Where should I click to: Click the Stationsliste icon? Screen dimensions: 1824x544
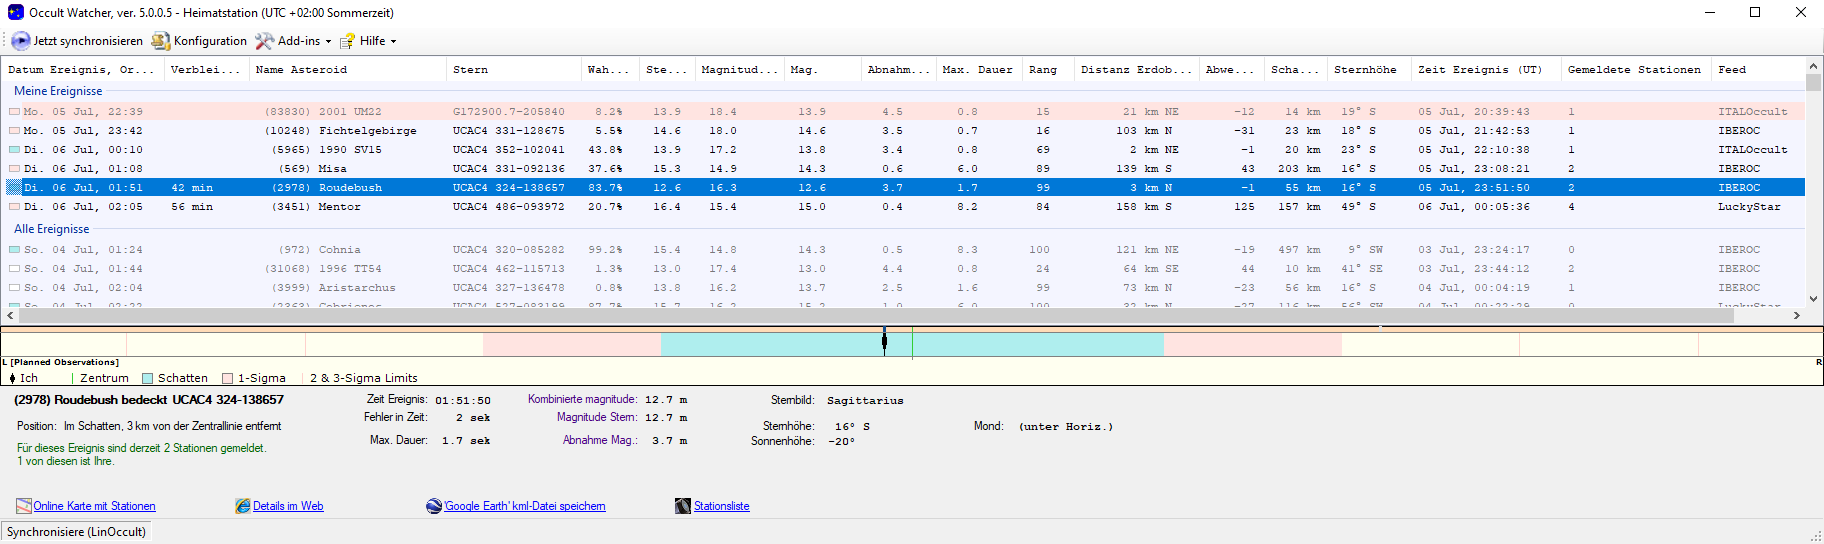(x=683, y=506)
